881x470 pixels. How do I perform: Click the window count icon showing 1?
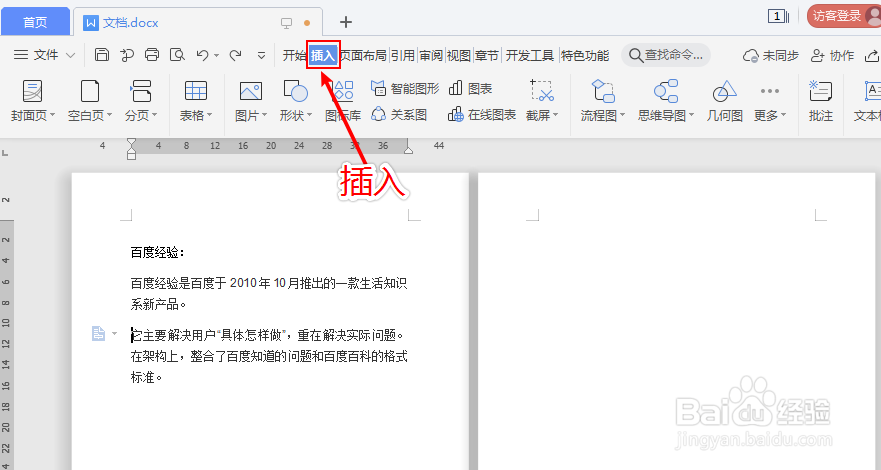[778, 16]
